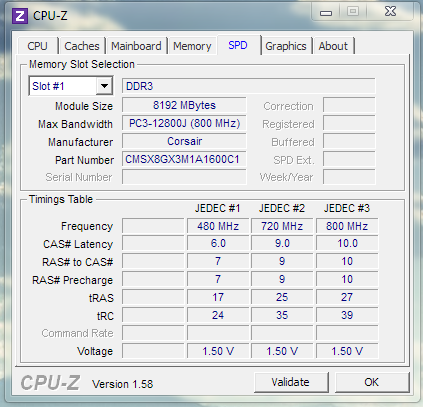Click the empty Week/Year field

pyautogui.click(x=349, y=177)
